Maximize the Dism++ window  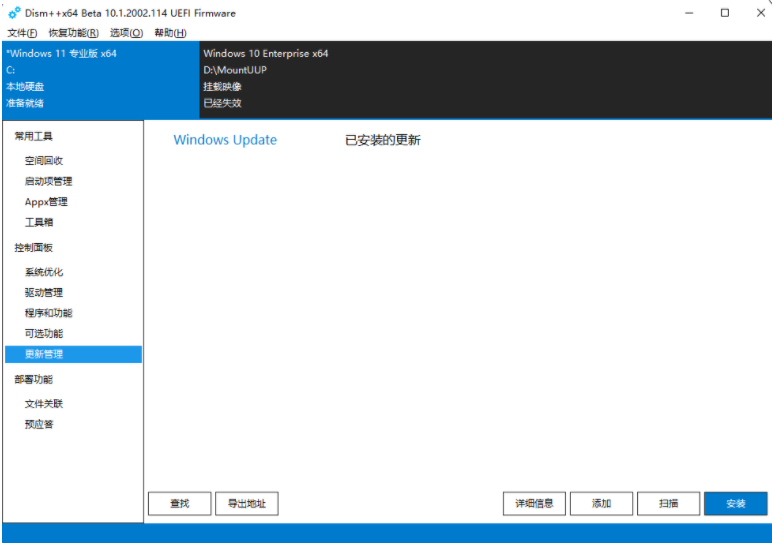point(725,13)
